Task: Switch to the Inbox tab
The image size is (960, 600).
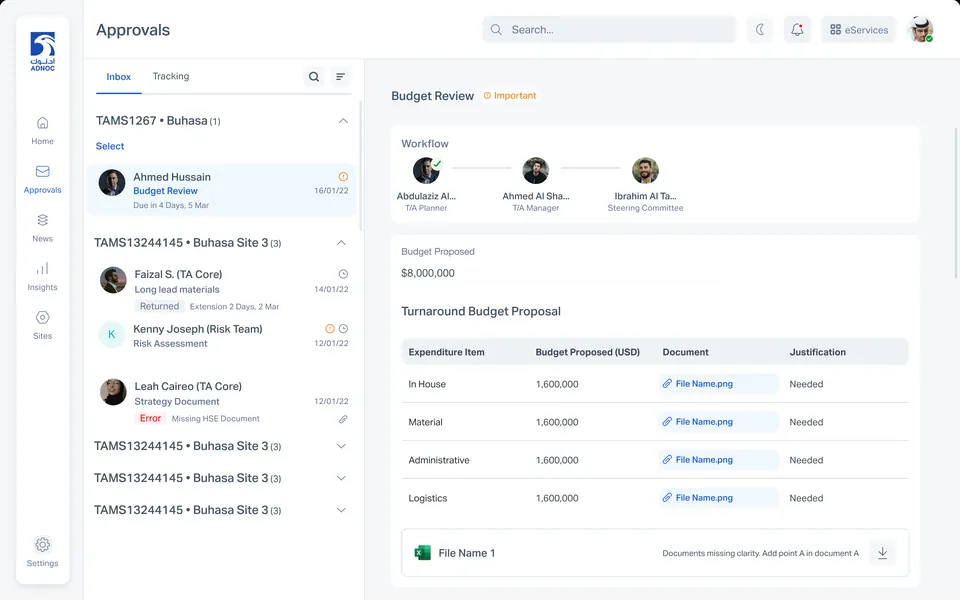Action: click(x=118, y=77)
